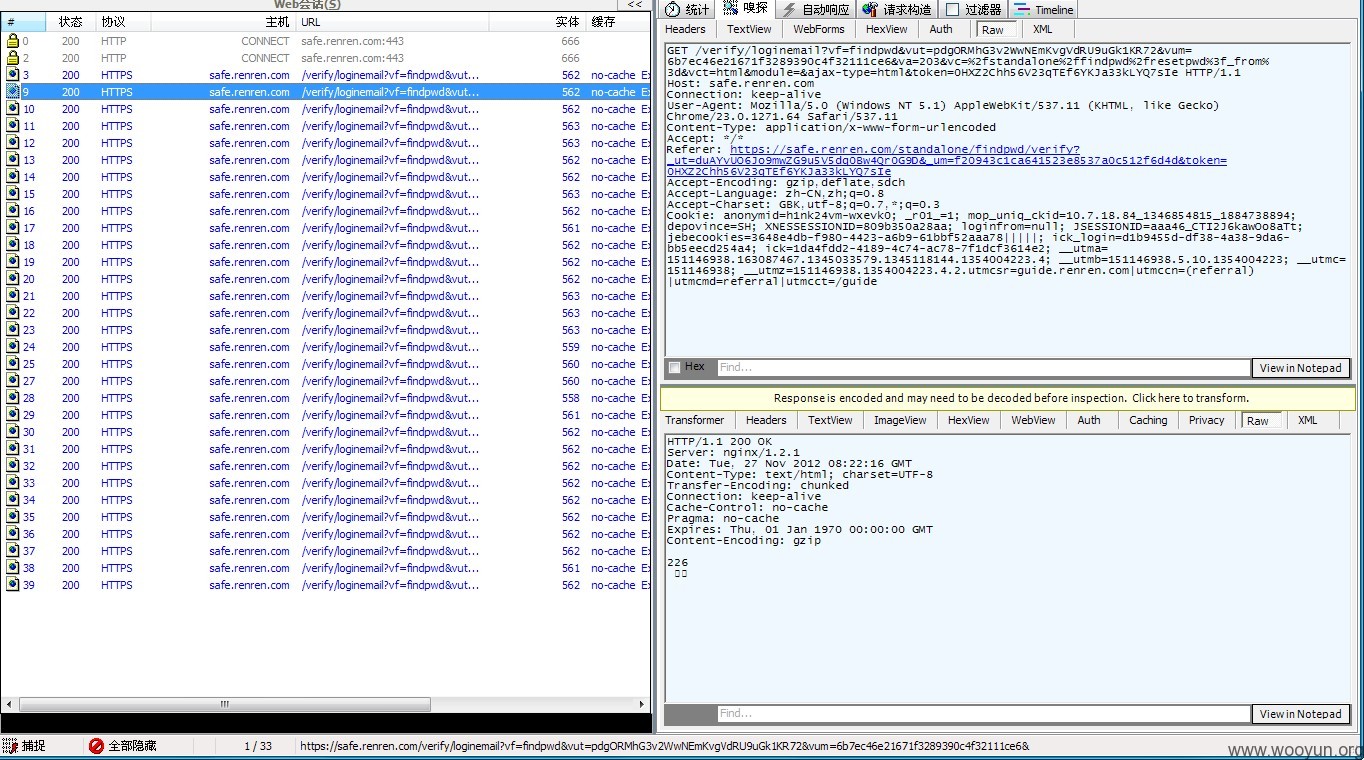Viewport: 1364px width, 760px height.
Task: Select session 28 body size 558
Action: click(570, 398)
